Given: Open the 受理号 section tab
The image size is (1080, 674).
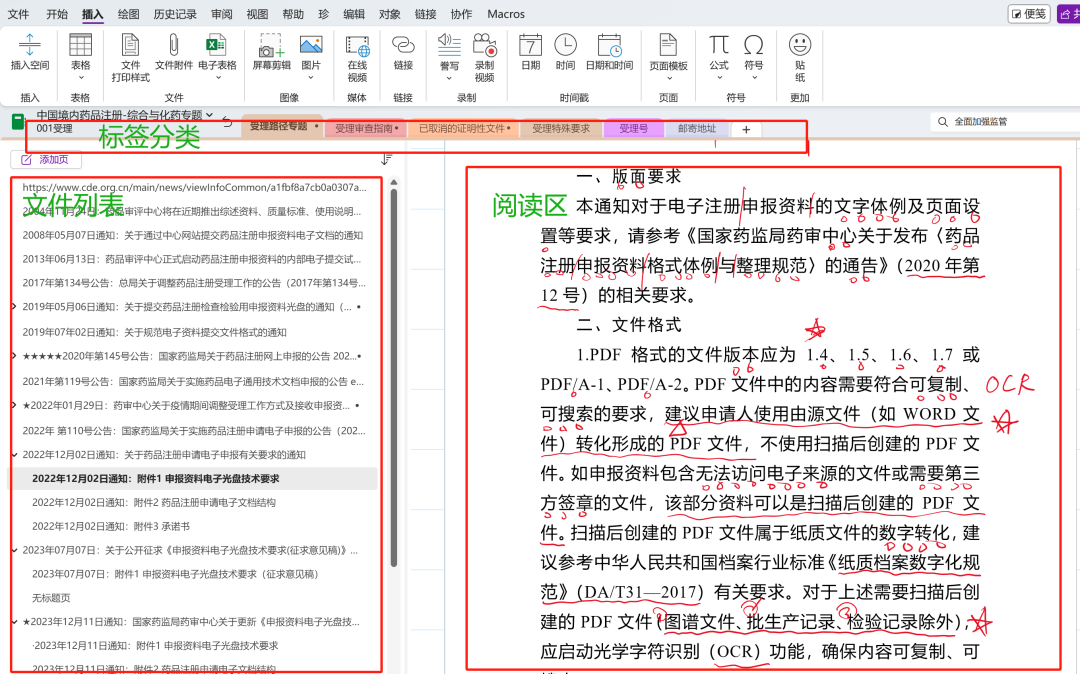Looking at the screenshot, I should click(634, 128).
